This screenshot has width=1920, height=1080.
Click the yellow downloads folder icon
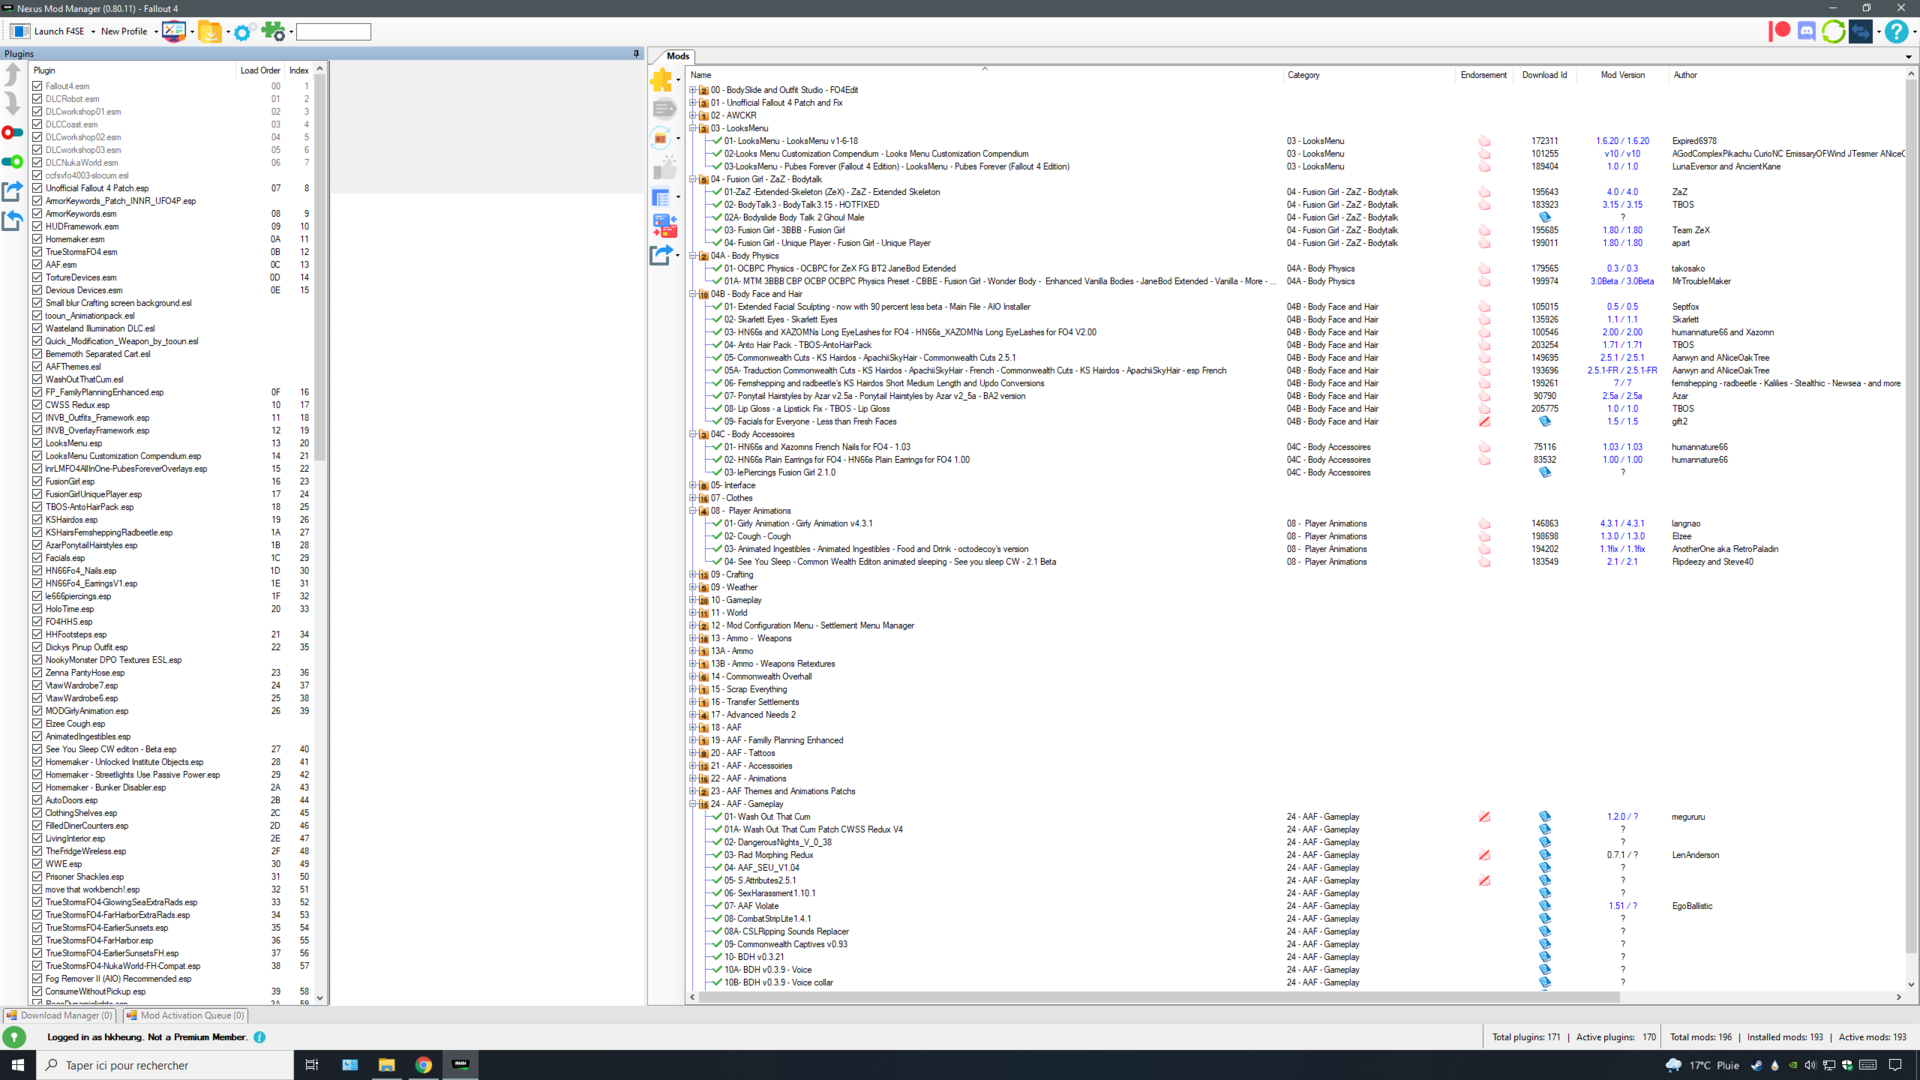coord(210,31)
